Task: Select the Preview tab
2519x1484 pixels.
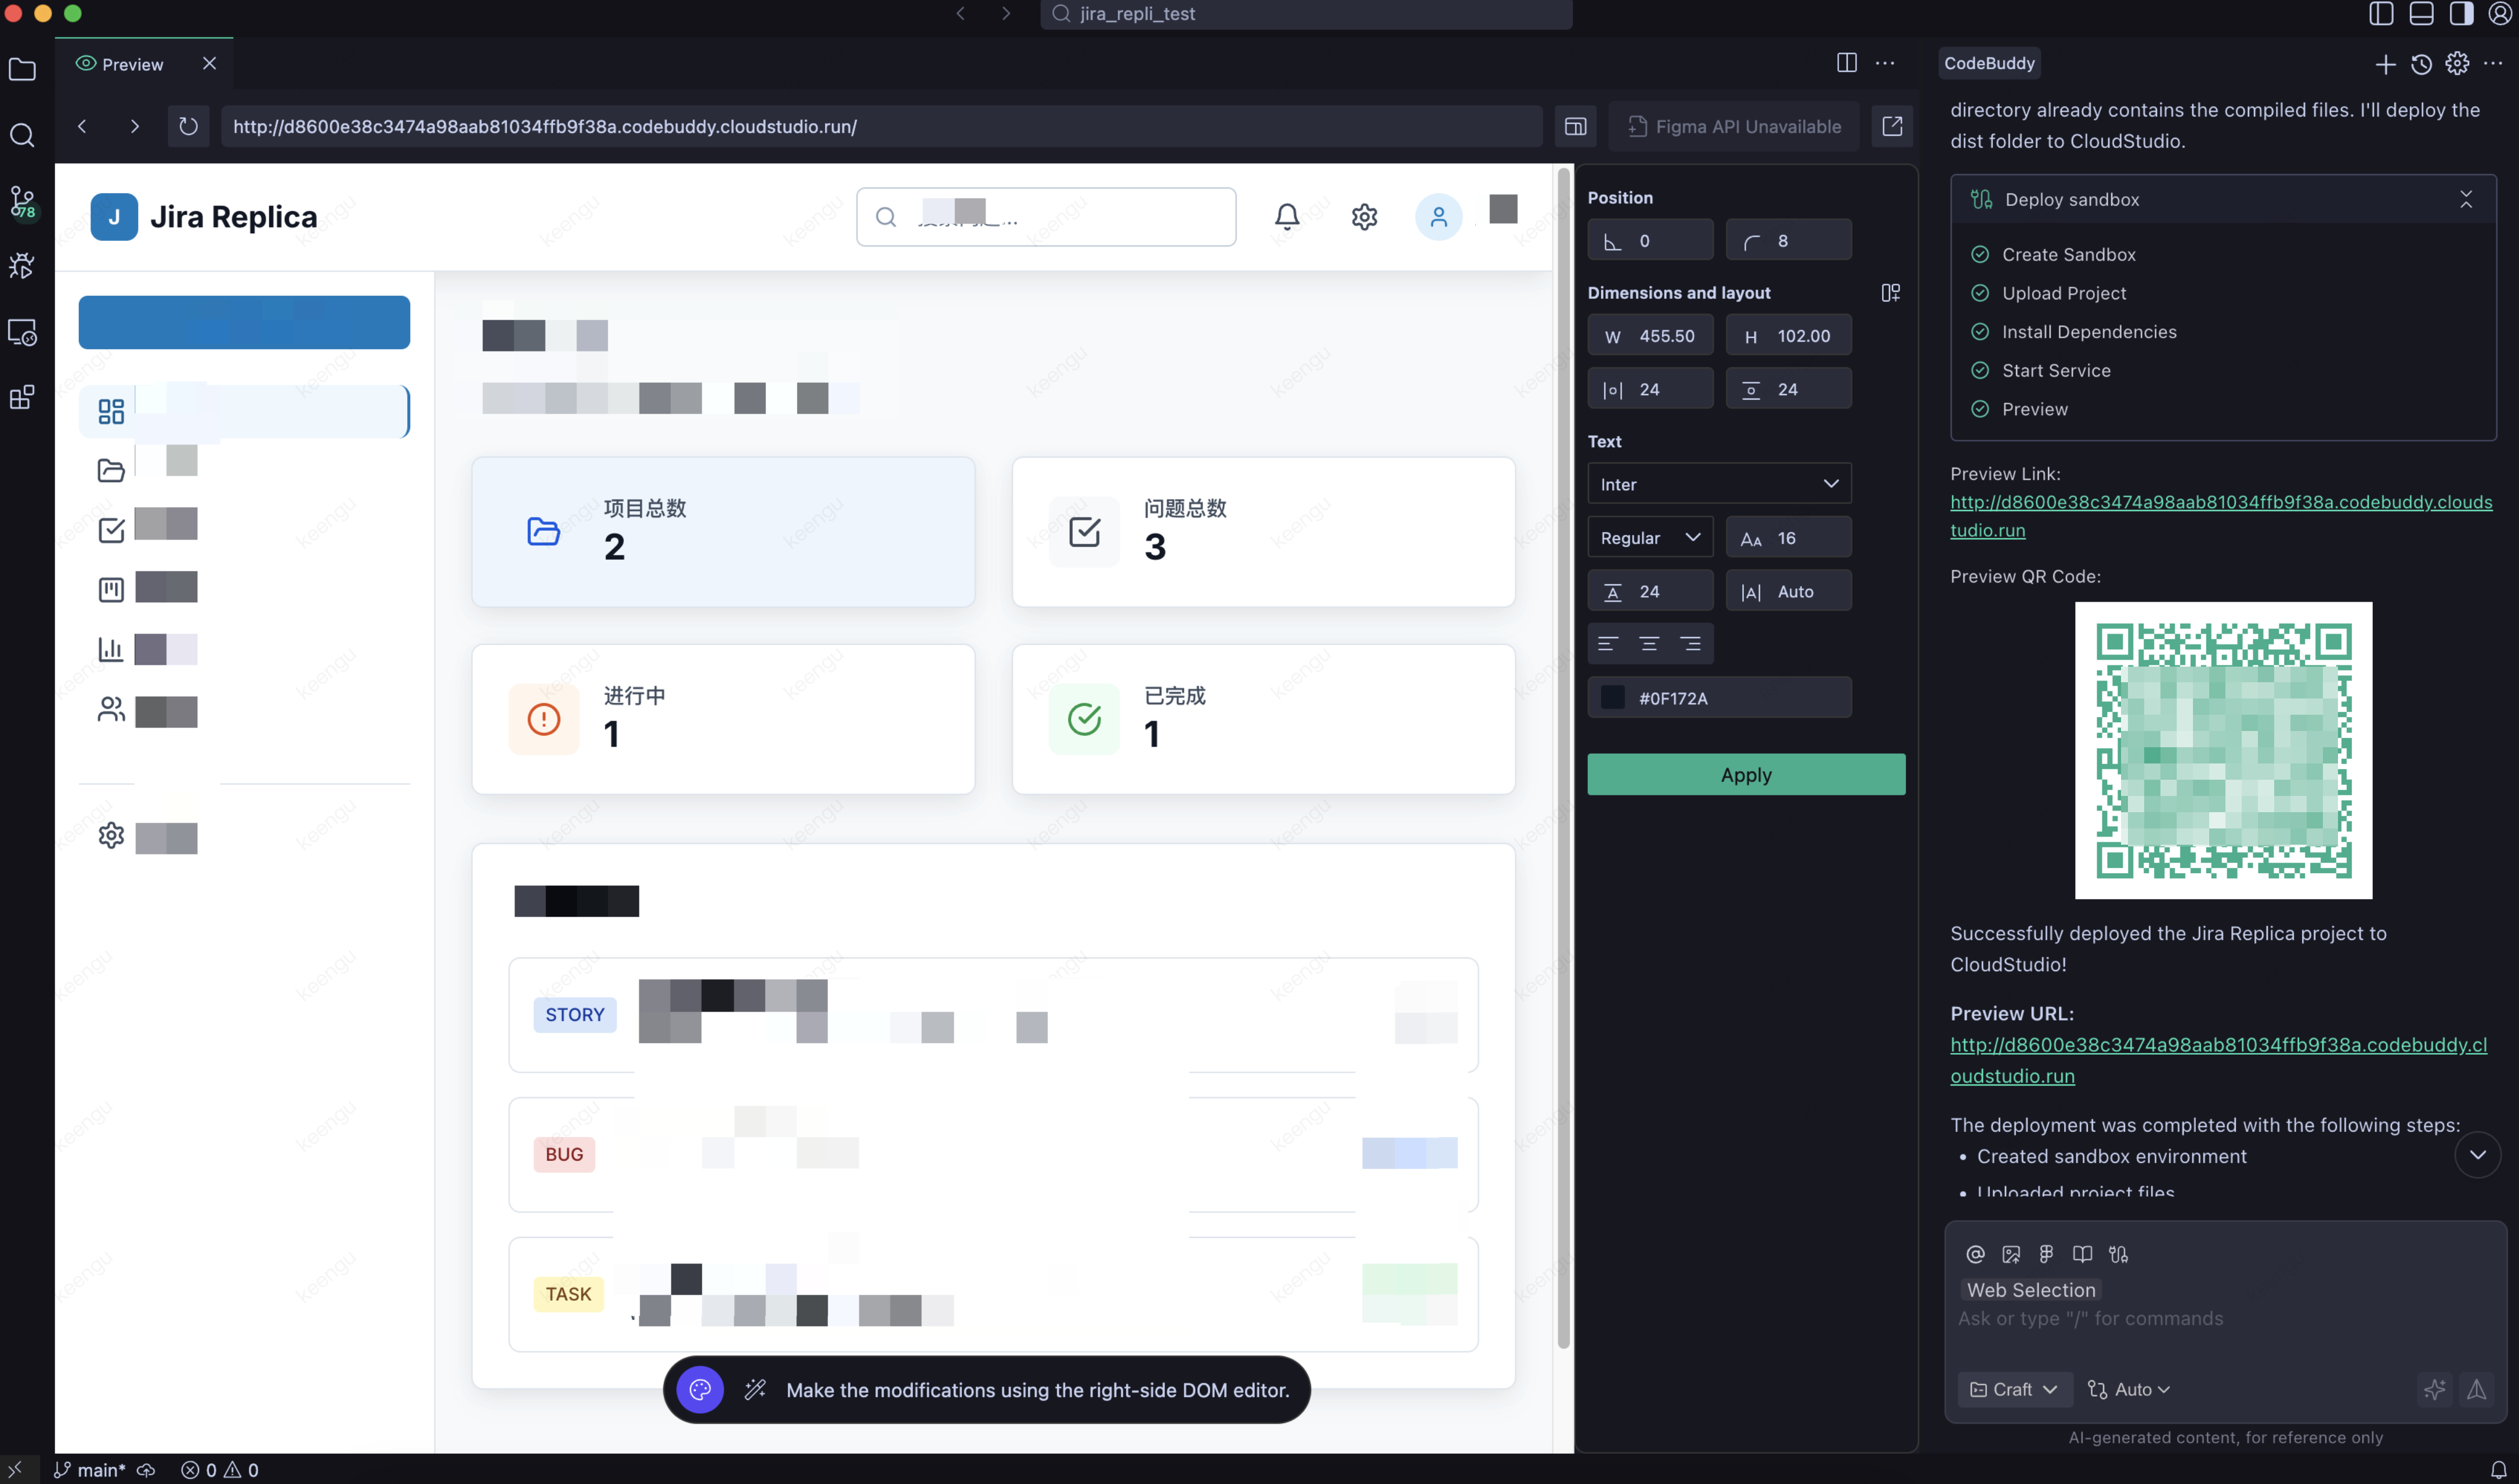Action: (132, 64)
